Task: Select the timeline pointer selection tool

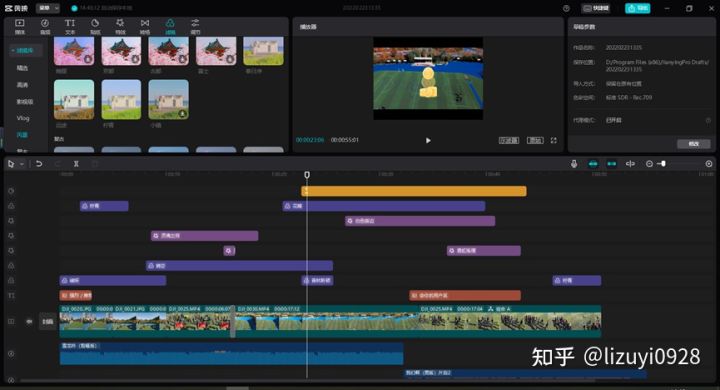Action: coord(11,164)
